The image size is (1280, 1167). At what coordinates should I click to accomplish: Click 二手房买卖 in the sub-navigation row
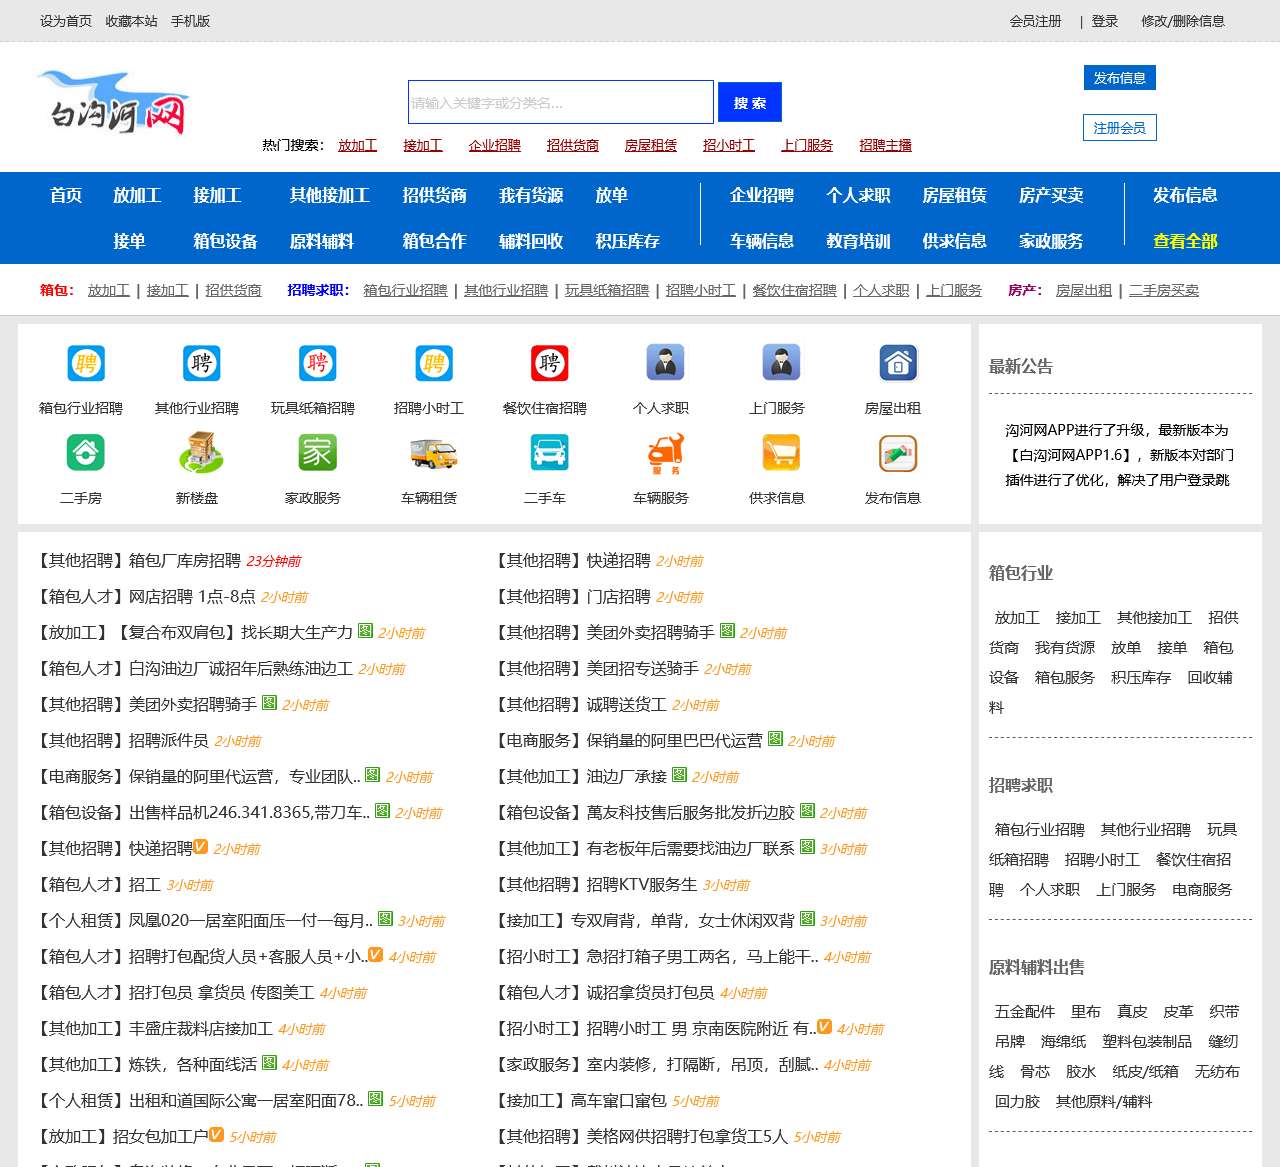click(1164, 290)
